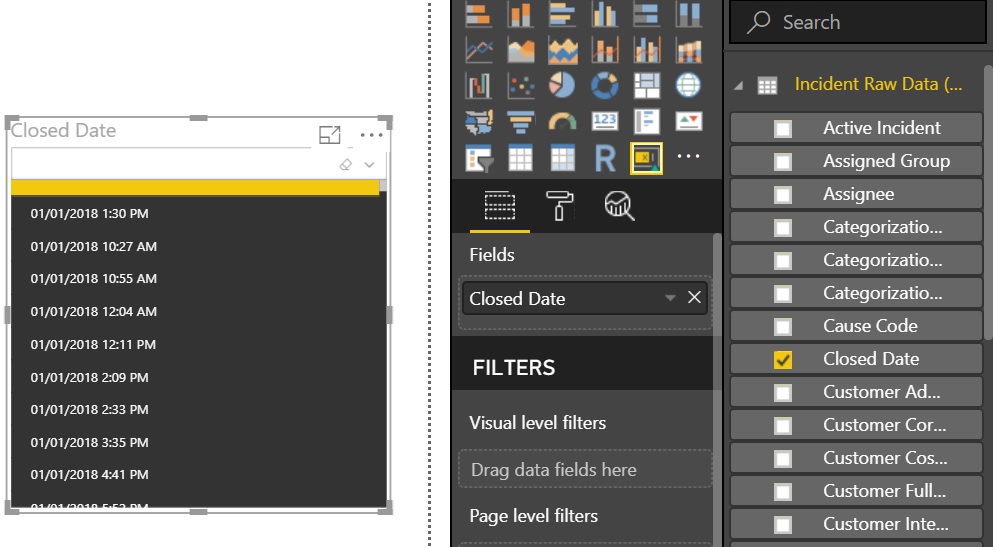The width and height of the screenshot is (993, 547).
Task: Click the Search fields box
Action: [857, 22]
